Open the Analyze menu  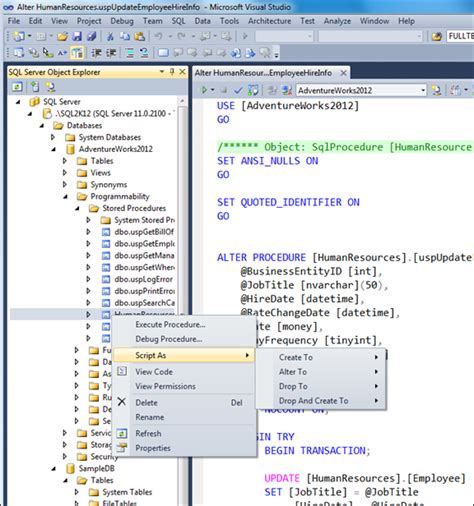pos(337,21)
